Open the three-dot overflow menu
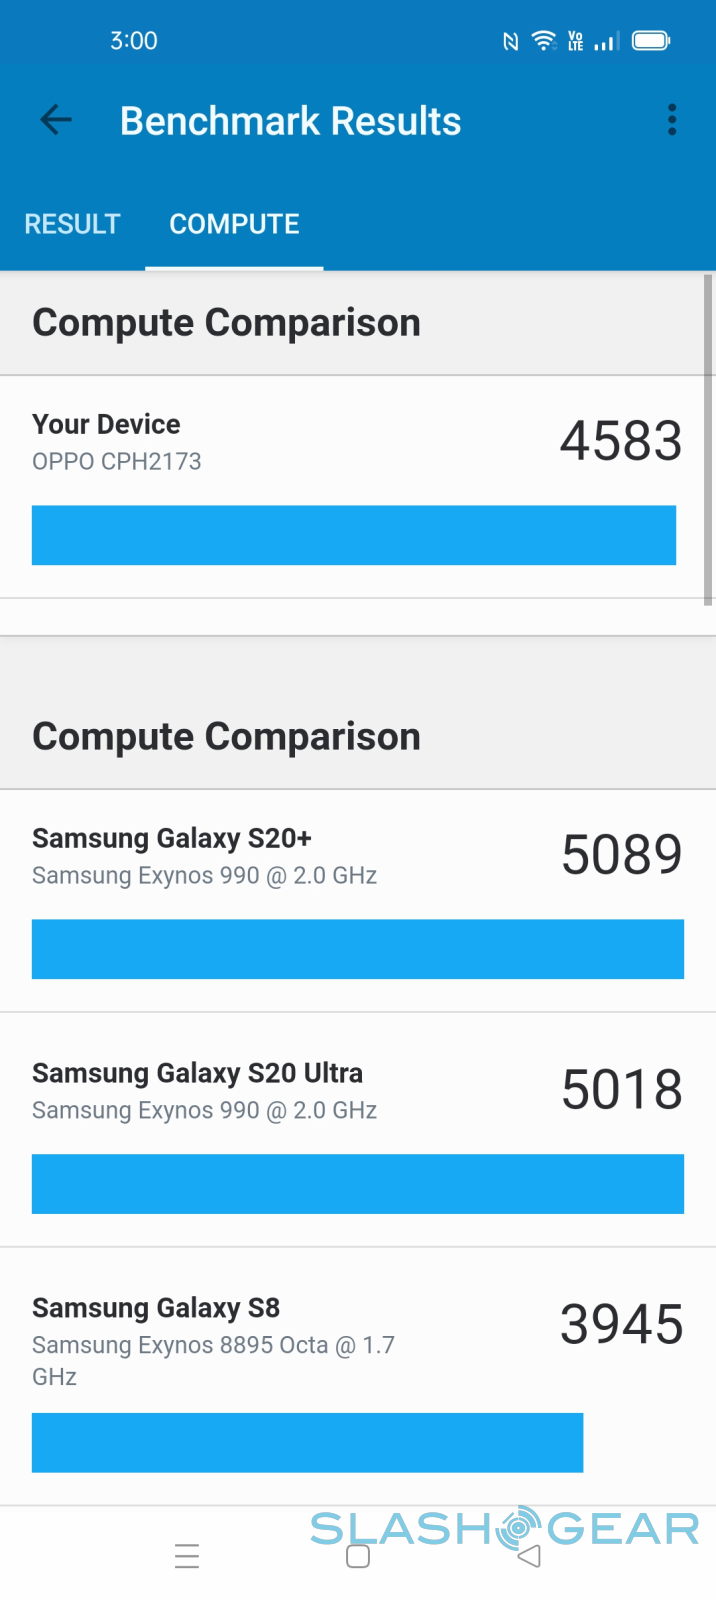 tap(672, 120)
